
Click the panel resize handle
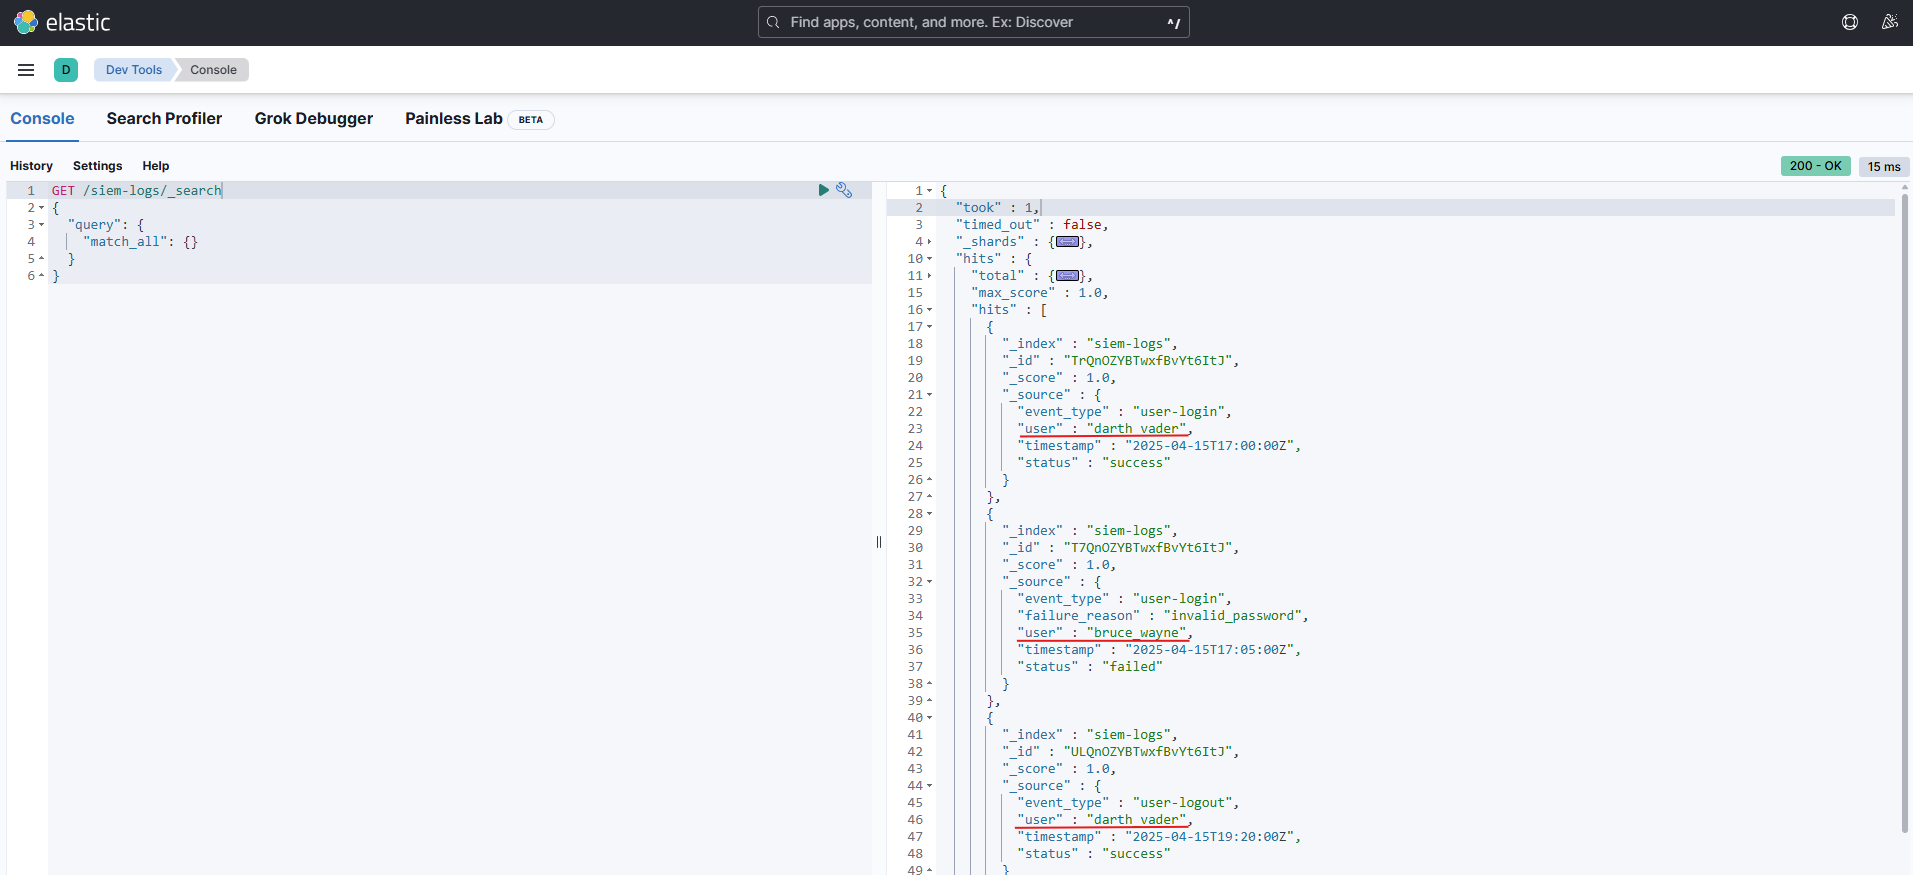click(x=879, y=542)
